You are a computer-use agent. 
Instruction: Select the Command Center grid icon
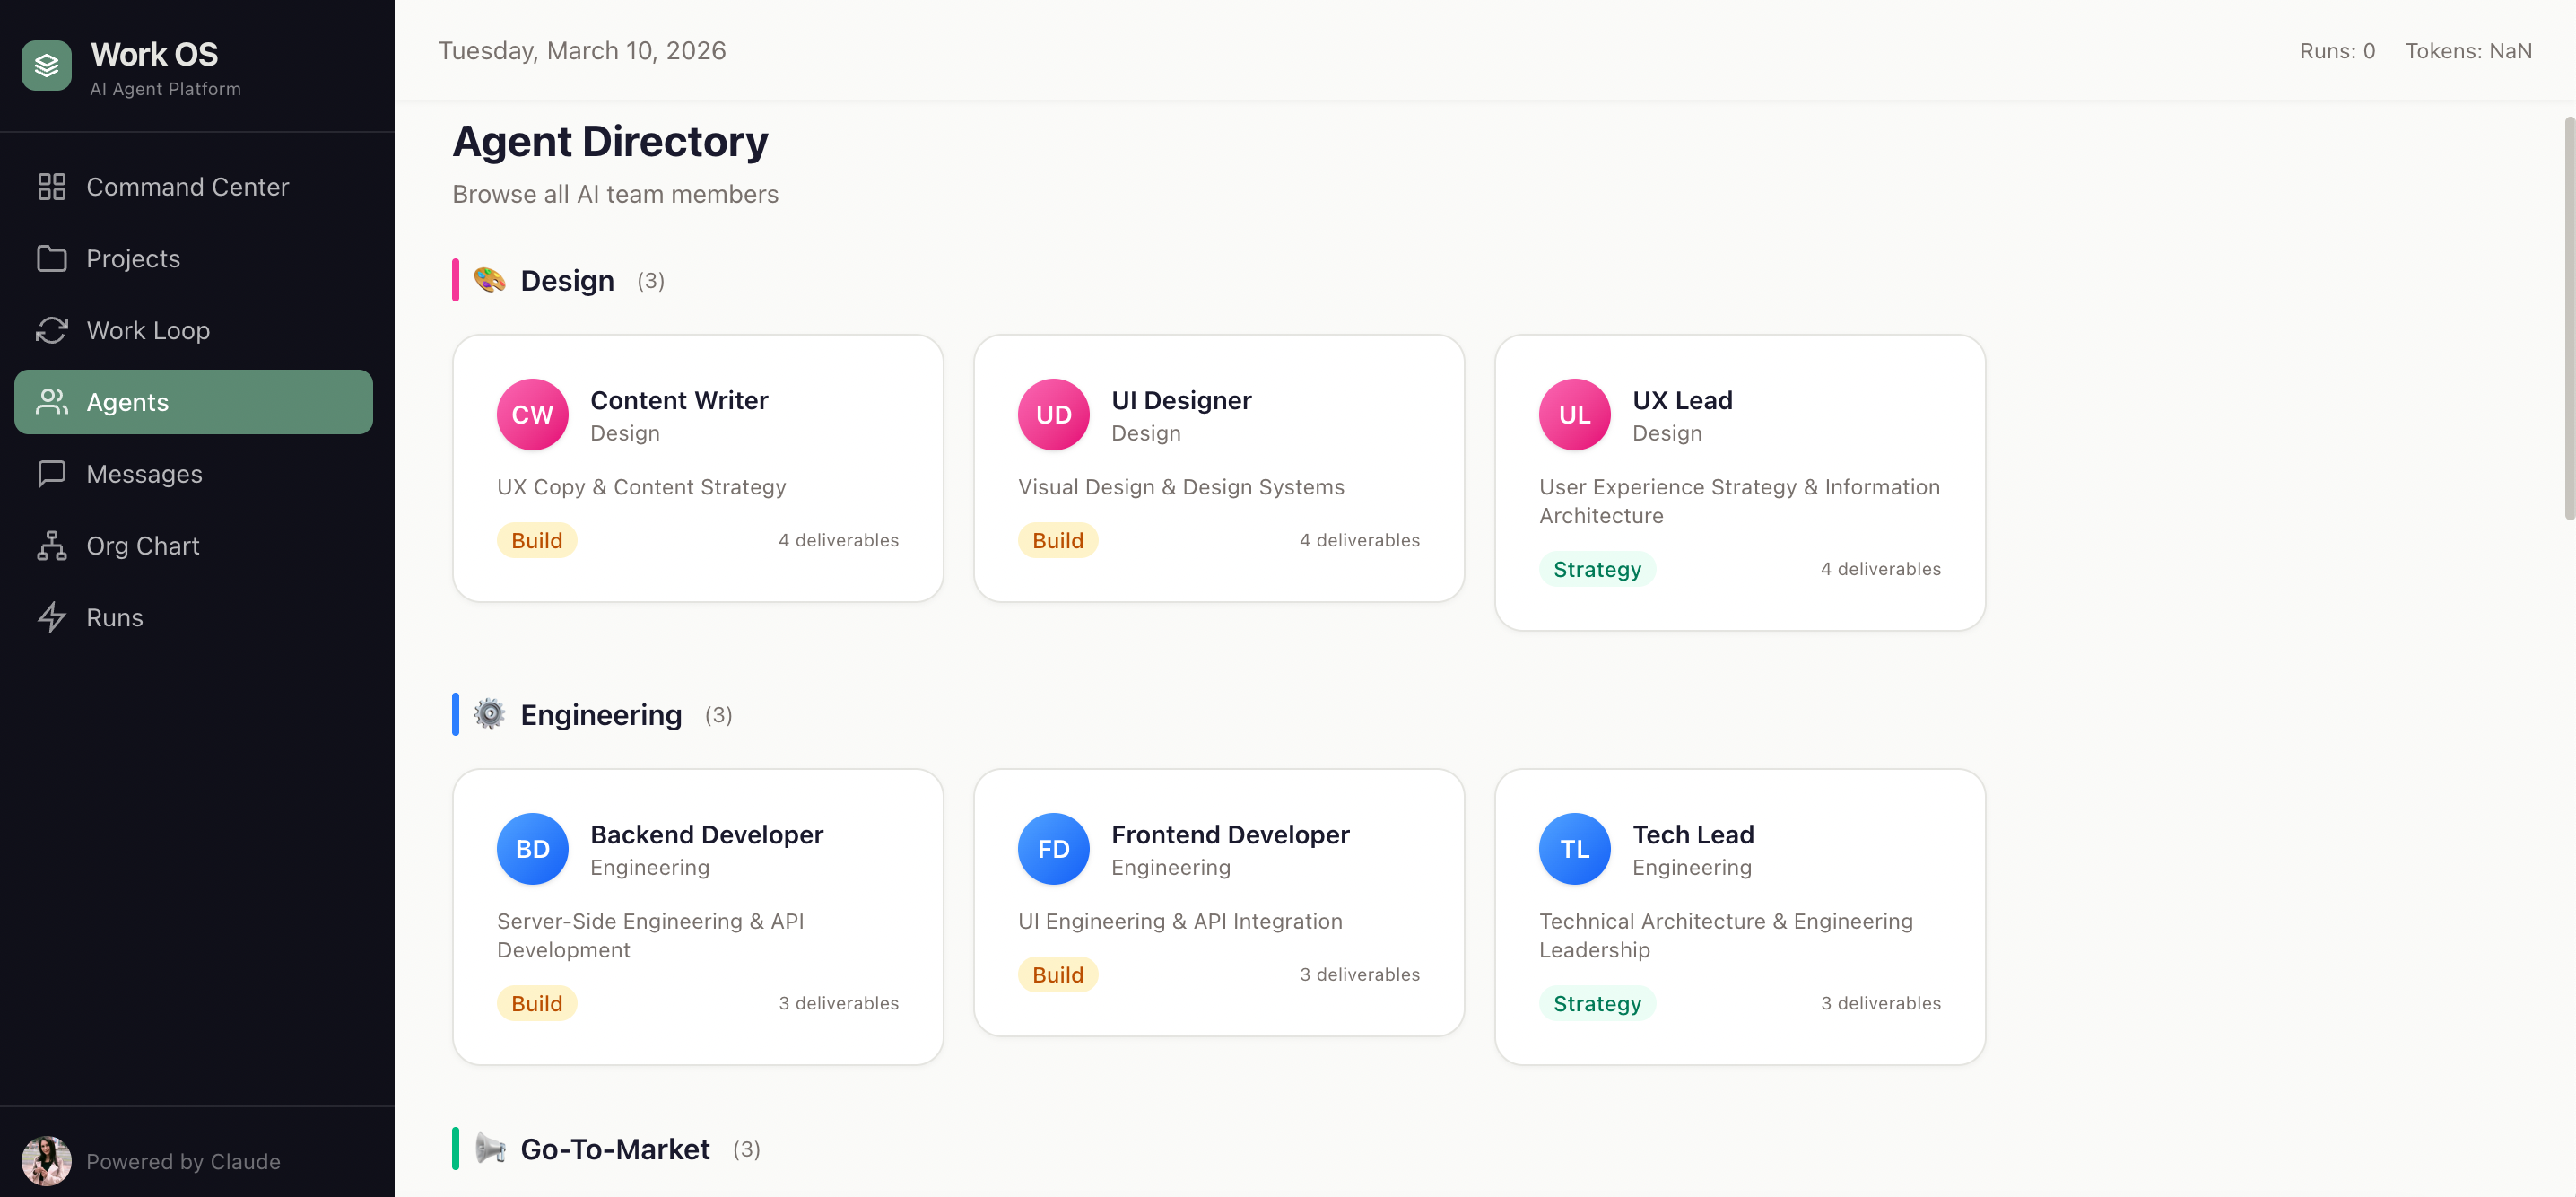point(52,186)
